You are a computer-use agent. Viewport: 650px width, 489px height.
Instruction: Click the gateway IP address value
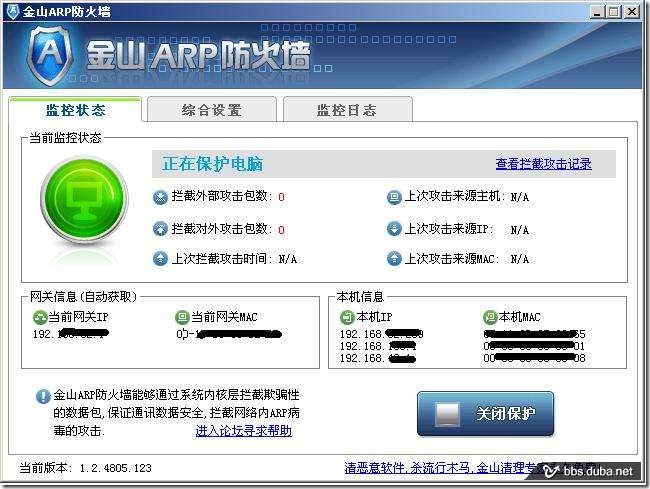pos(70,334)
